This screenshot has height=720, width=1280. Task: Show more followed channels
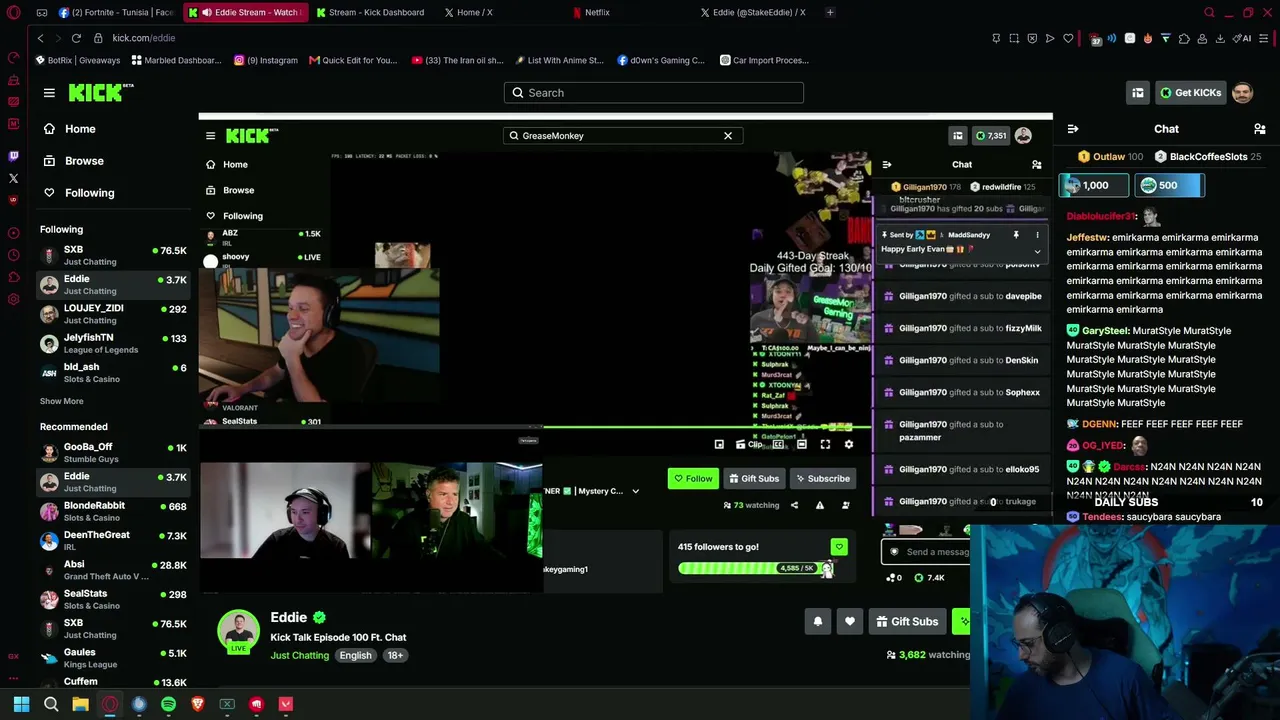click(62, 401)
